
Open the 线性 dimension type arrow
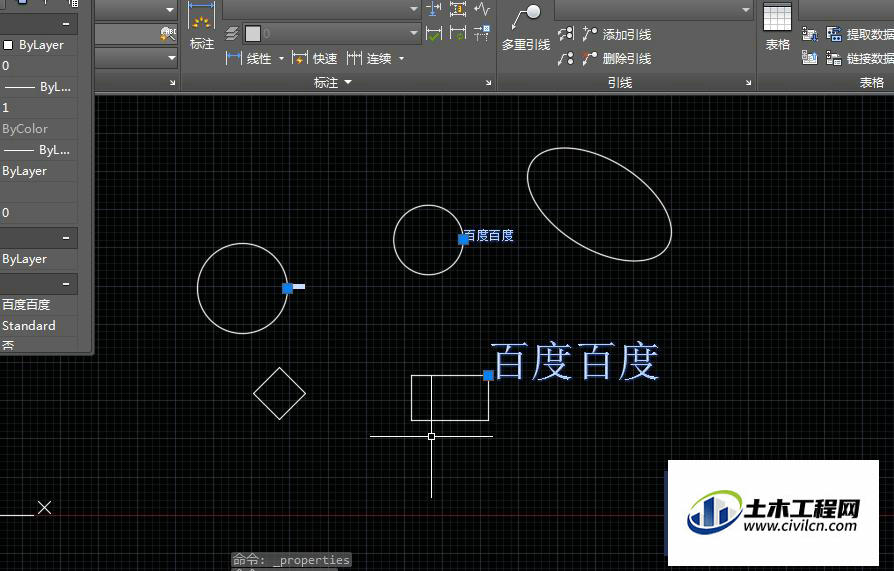281,59
